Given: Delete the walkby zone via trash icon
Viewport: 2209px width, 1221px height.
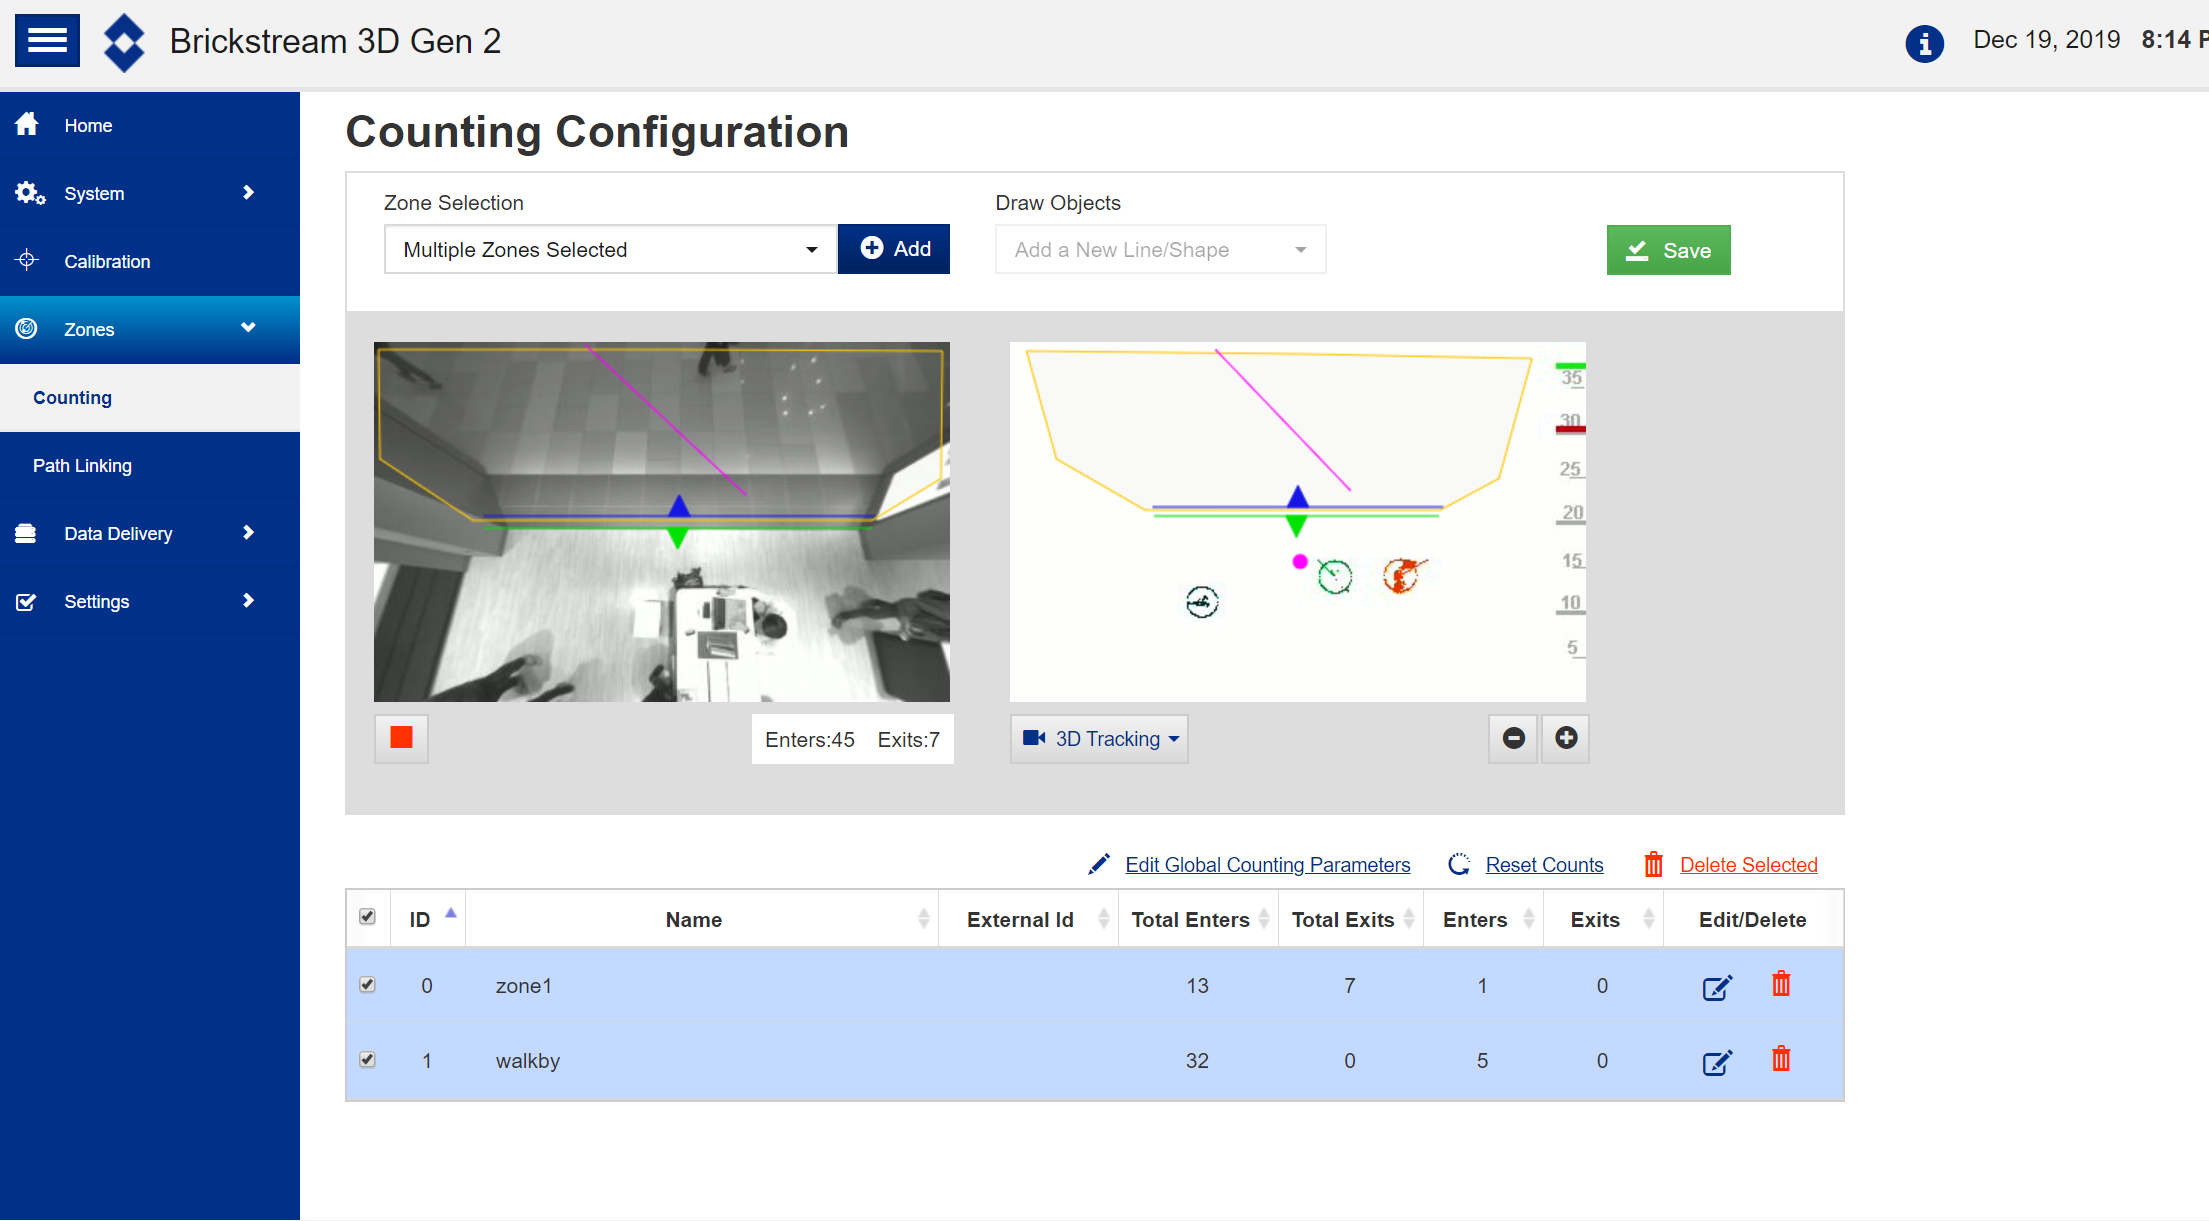Looking at the screenshot, I should click(x=1781, y=1059).
